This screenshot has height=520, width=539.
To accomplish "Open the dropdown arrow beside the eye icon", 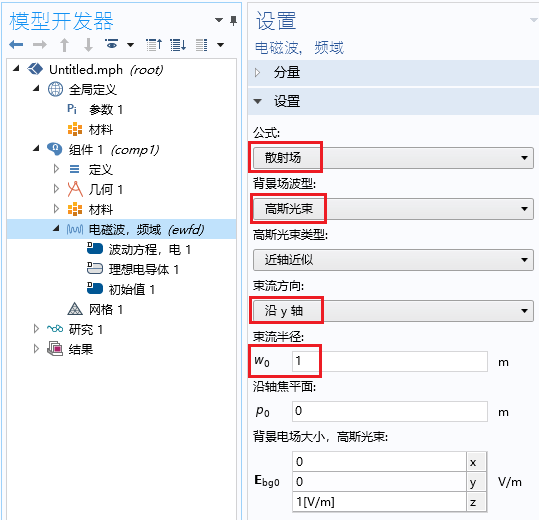I will tap(130, 45).
